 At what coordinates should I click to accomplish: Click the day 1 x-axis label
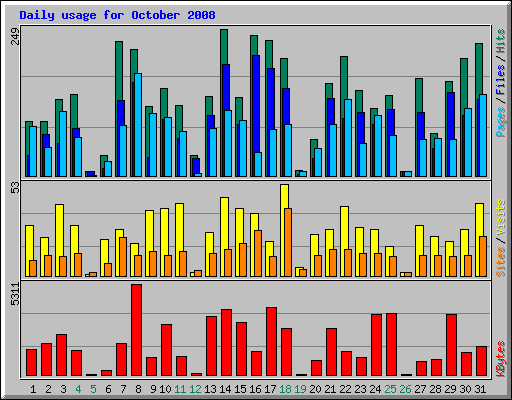click(33, 389)
